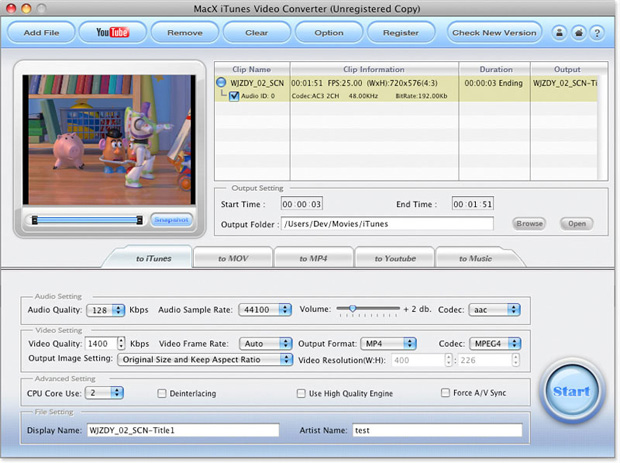Click the Duration column header
620x463 pixels.
[x=496, y=69]
